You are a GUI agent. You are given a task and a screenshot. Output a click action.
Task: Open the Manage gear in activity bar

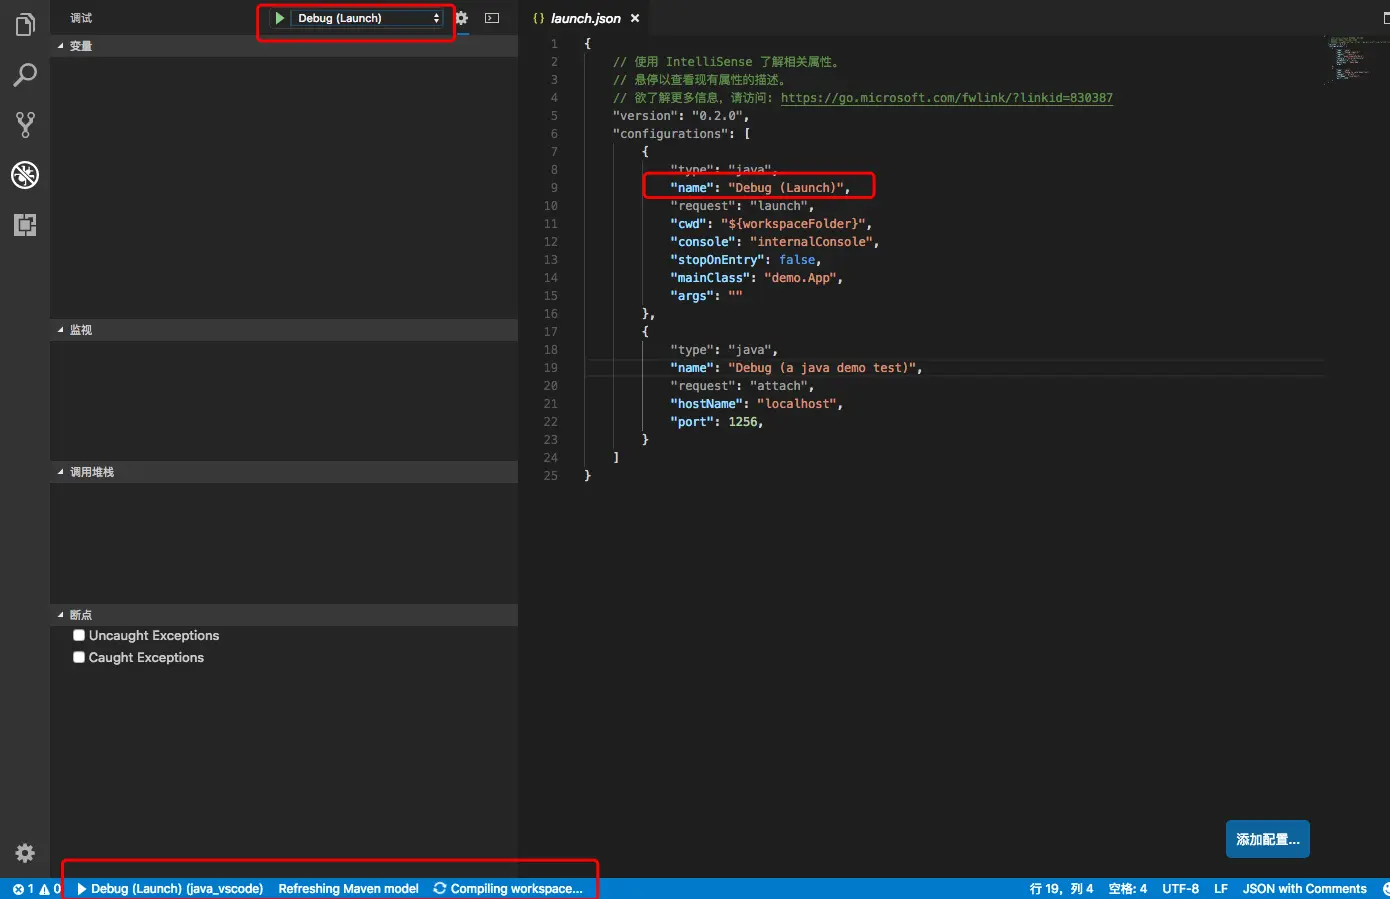coord(25,853)
